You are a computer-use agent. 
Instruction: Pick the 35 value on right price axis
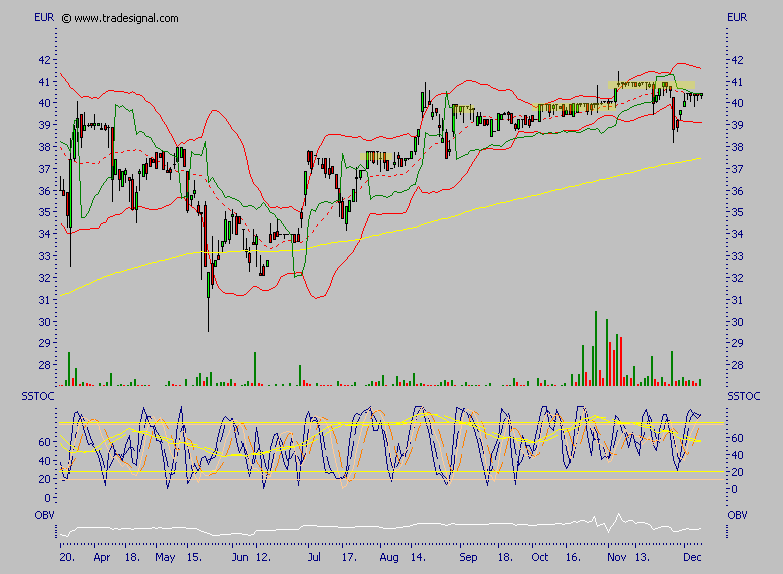(737, 212)
